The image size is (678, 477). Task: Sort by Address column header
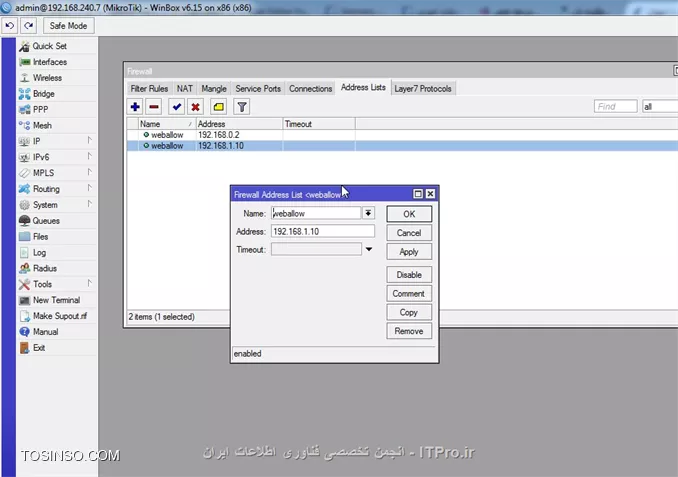pyautogui.click(x=240, y=124)
